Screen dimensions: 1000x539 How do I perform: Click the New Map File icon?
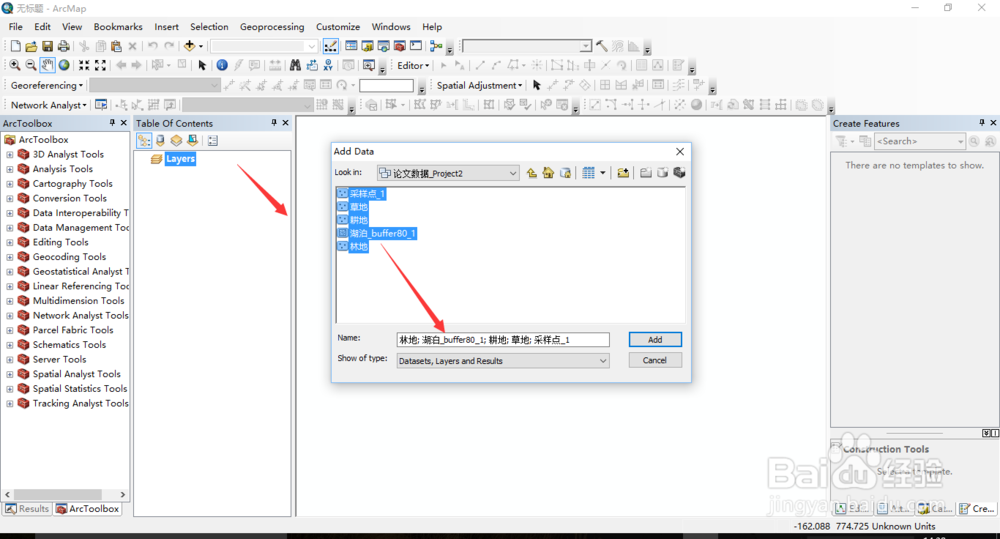15,46
